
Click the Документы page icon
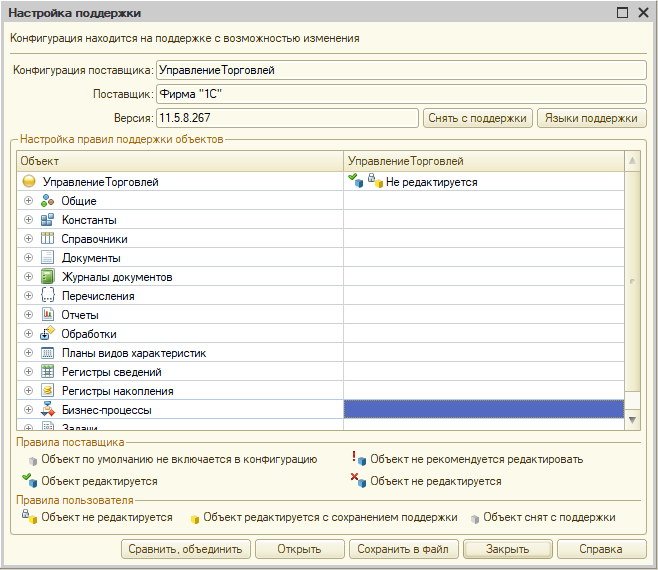coord(47,257)
